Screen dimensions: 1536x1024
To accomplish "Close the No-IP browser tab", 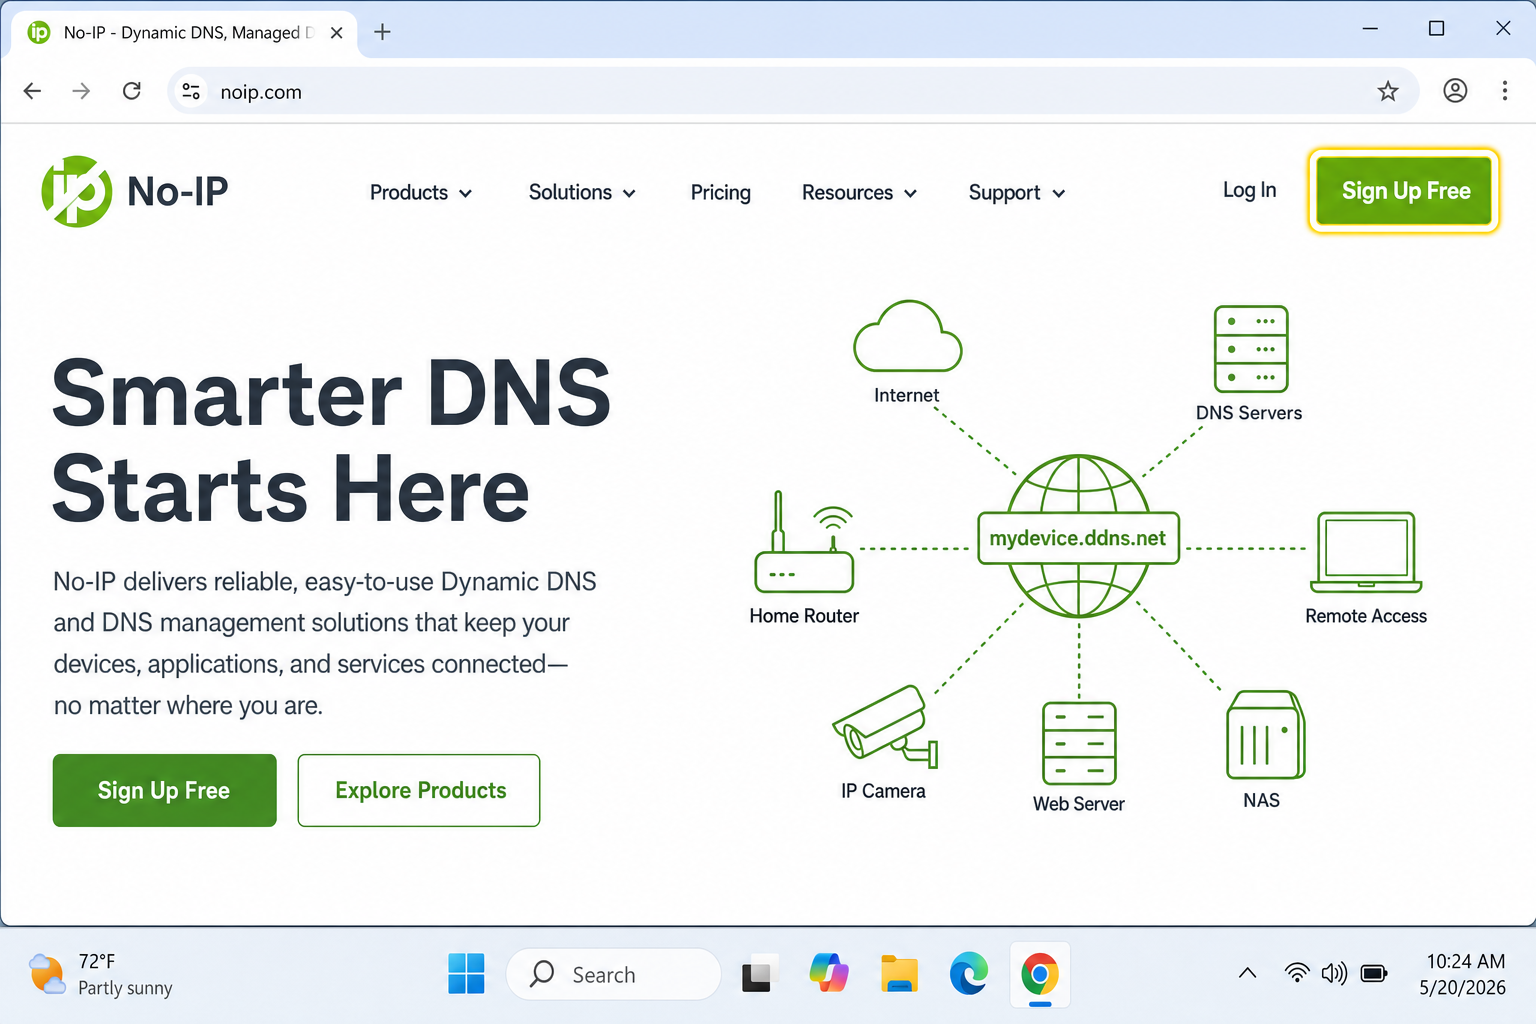I will (x=337, y=32).
